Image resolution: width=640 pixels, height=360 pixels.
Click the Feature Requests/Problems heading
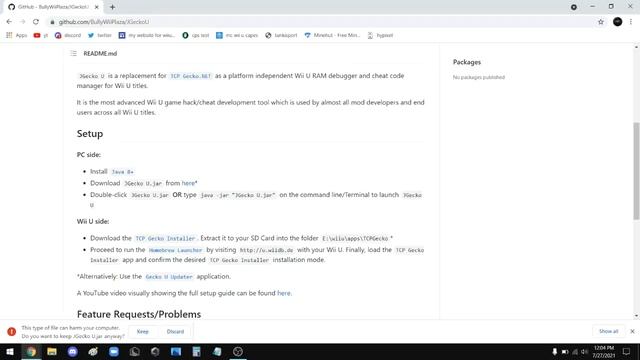(x=139, y=314)
